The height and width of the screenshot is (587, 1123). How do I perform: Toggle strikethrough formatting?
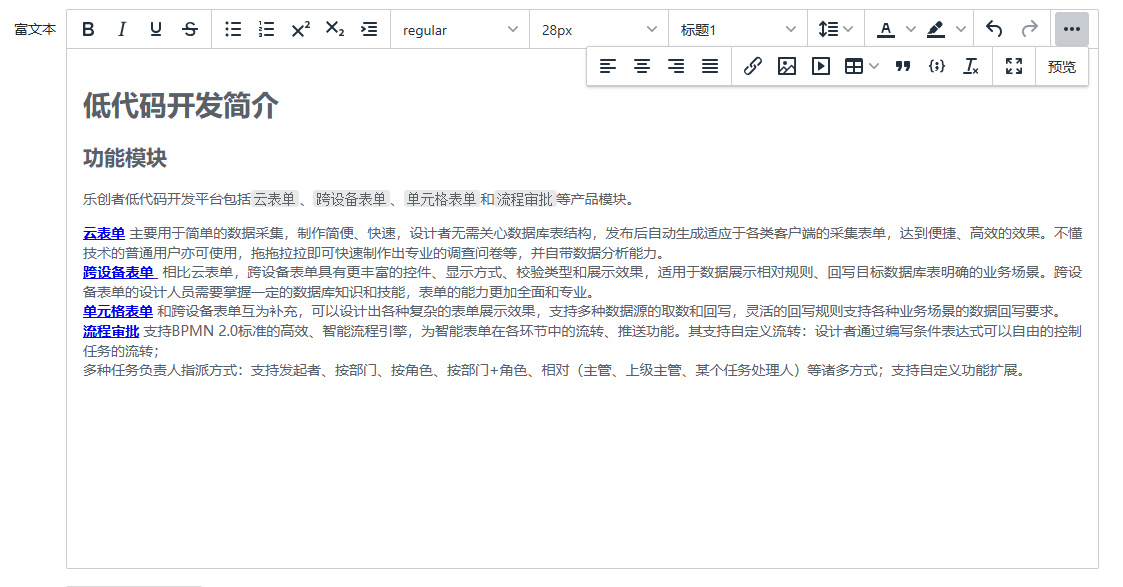tap(190, 30)
